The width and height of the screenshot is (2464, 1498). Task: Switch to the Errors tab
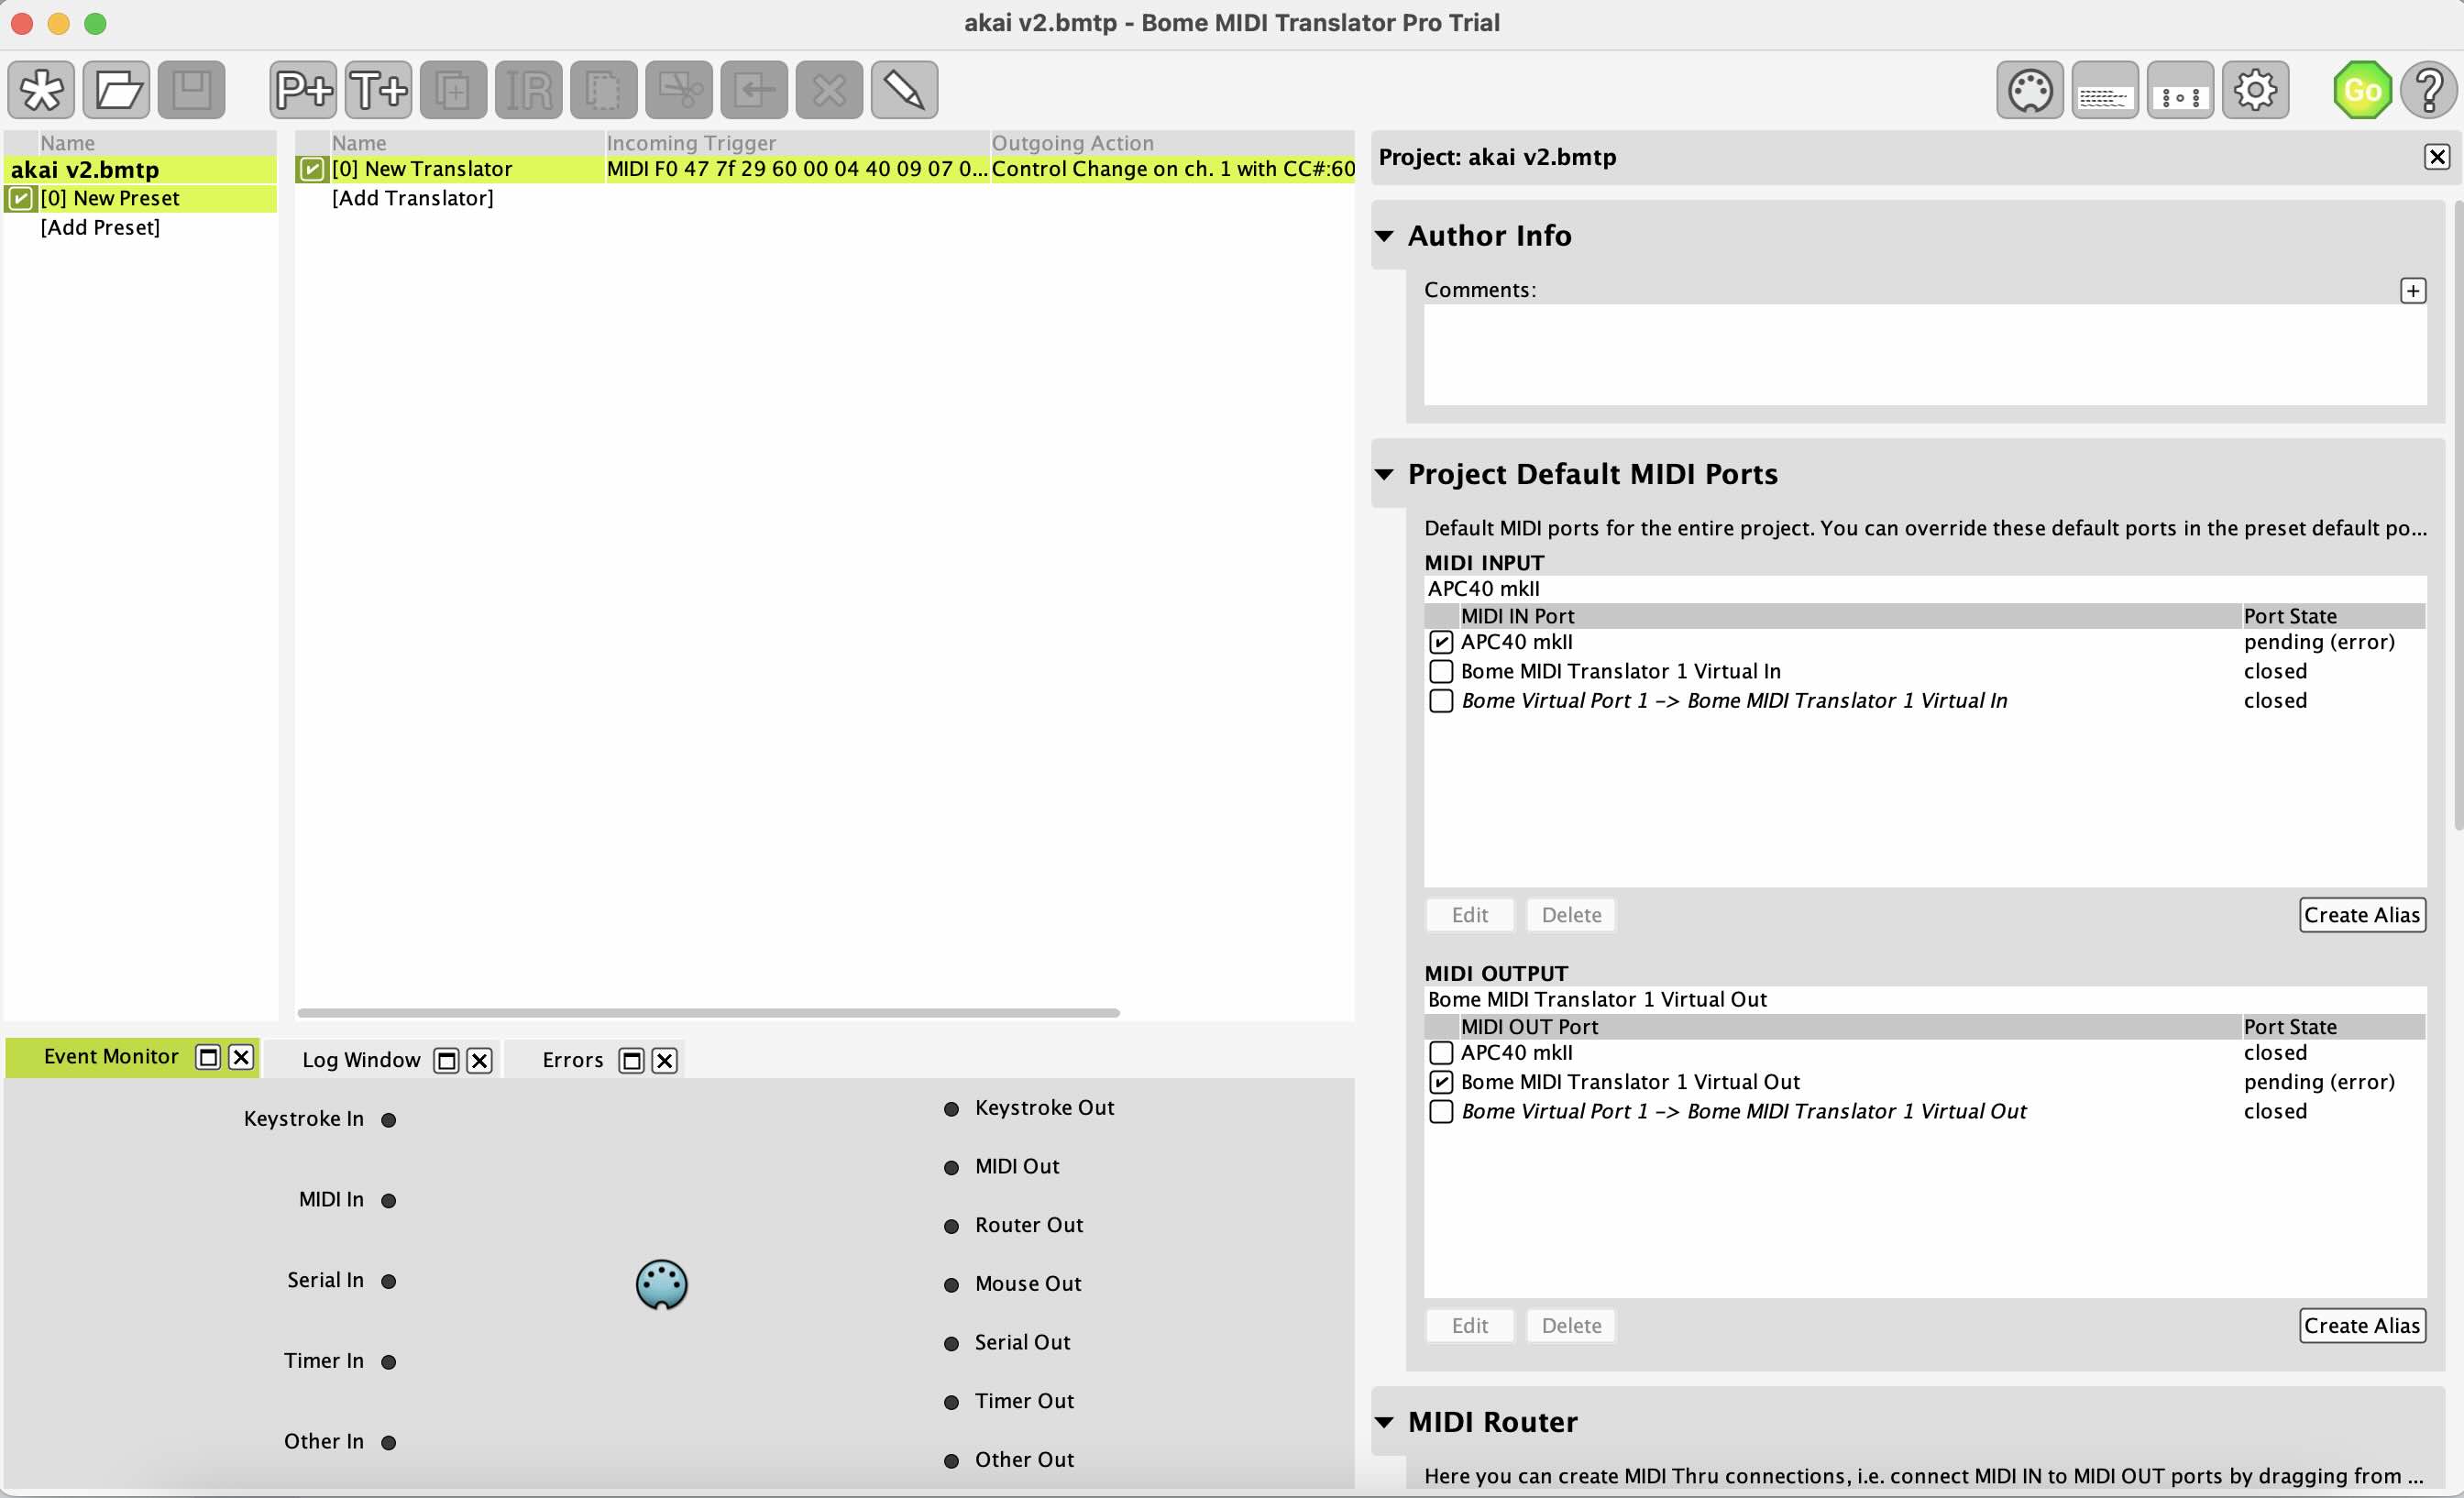coord(572,1060)
